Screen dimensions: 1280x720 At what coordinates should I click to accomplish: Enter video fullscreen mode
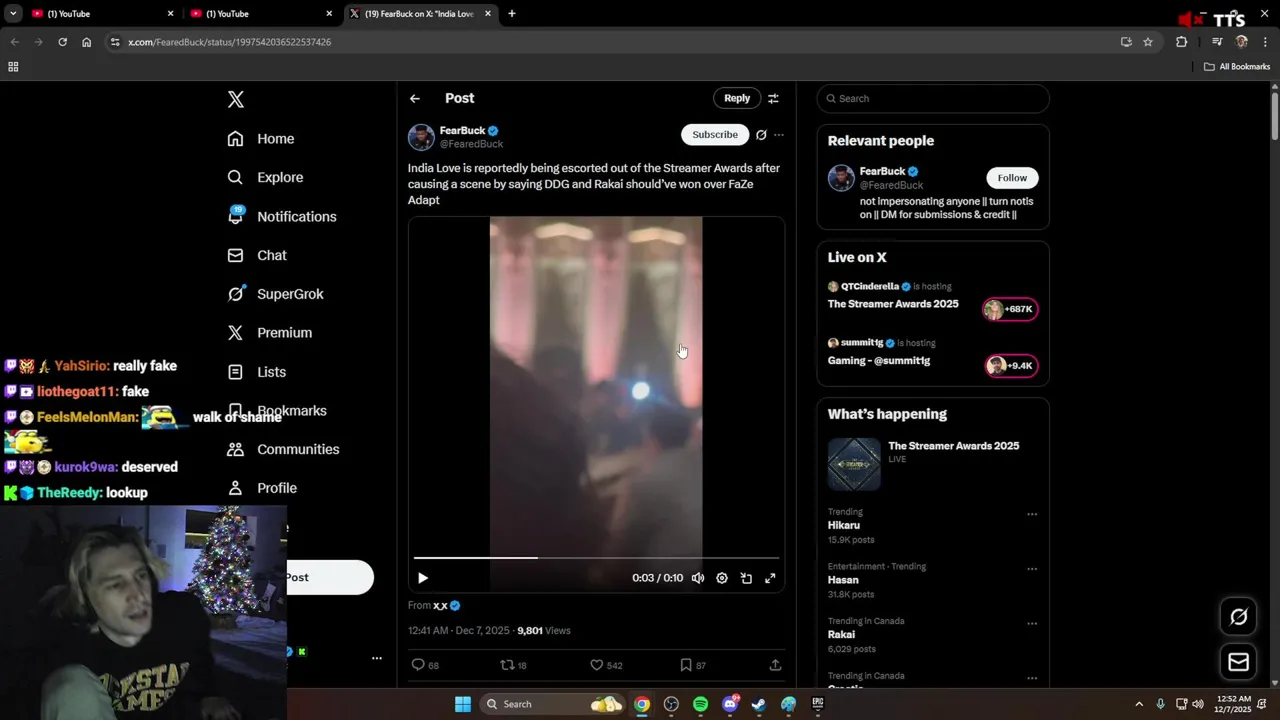pyautogui.click(x=770, y=578)
